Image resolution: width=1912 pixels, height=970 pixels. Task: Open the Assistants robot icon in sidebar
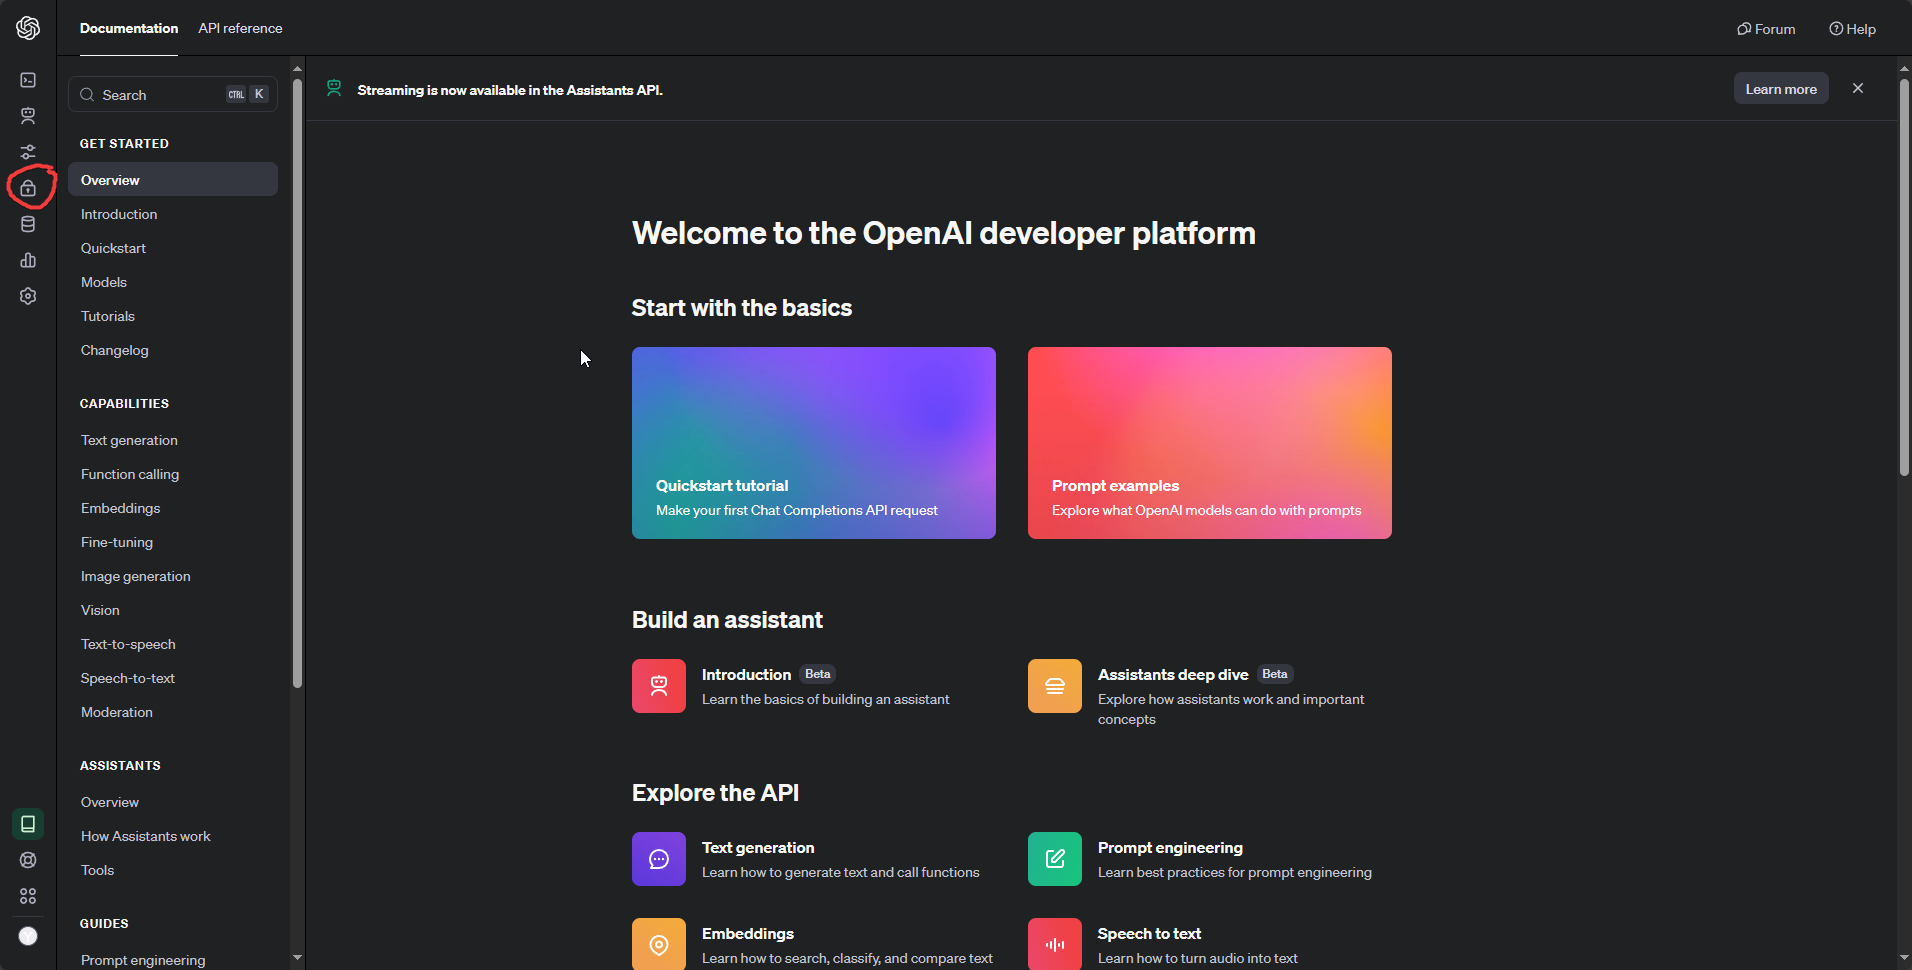(28, 116)
